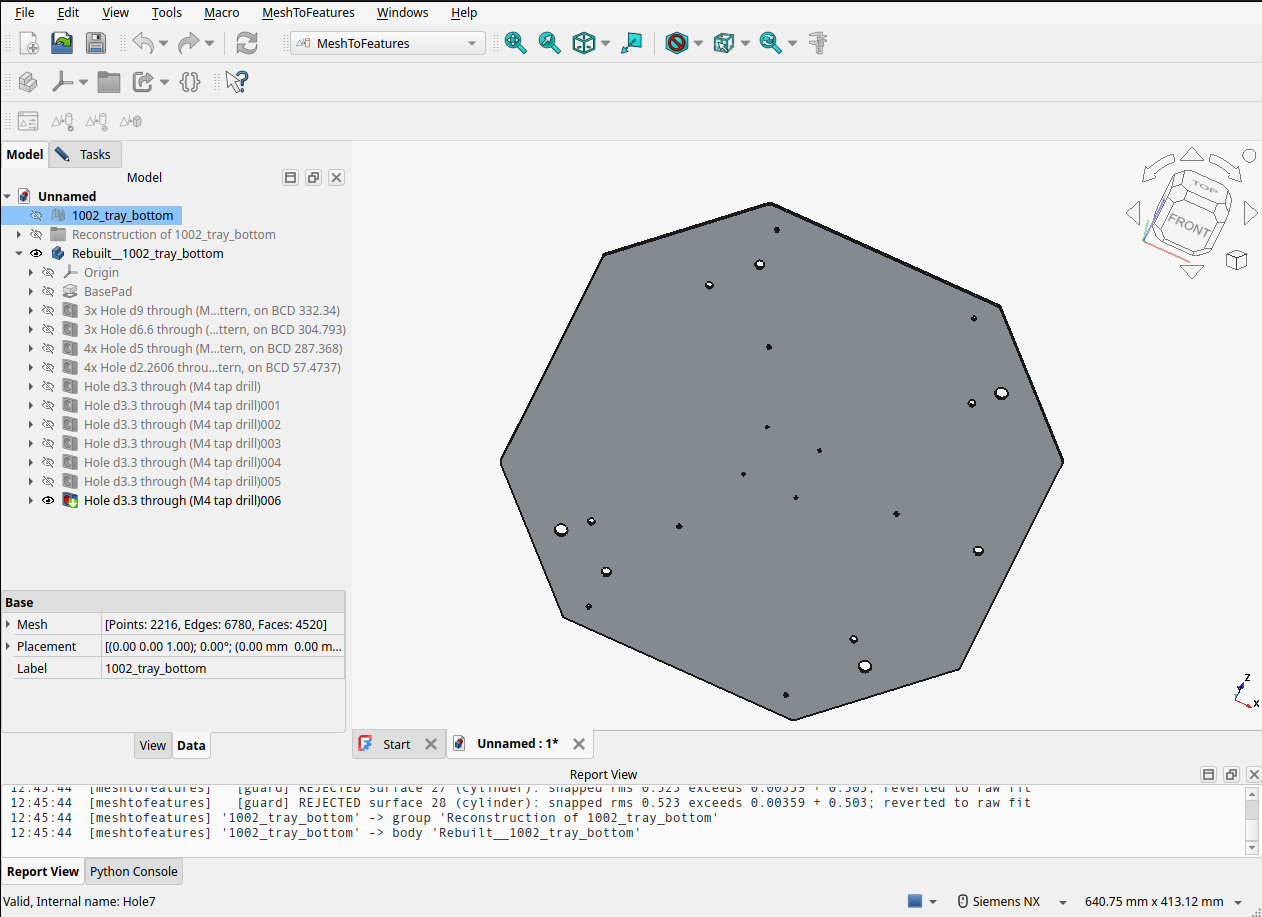Image resolution: width=1262 pixels, height=917 pixels.
Task: Expand the Placement property row
Action: coord(8,646)
